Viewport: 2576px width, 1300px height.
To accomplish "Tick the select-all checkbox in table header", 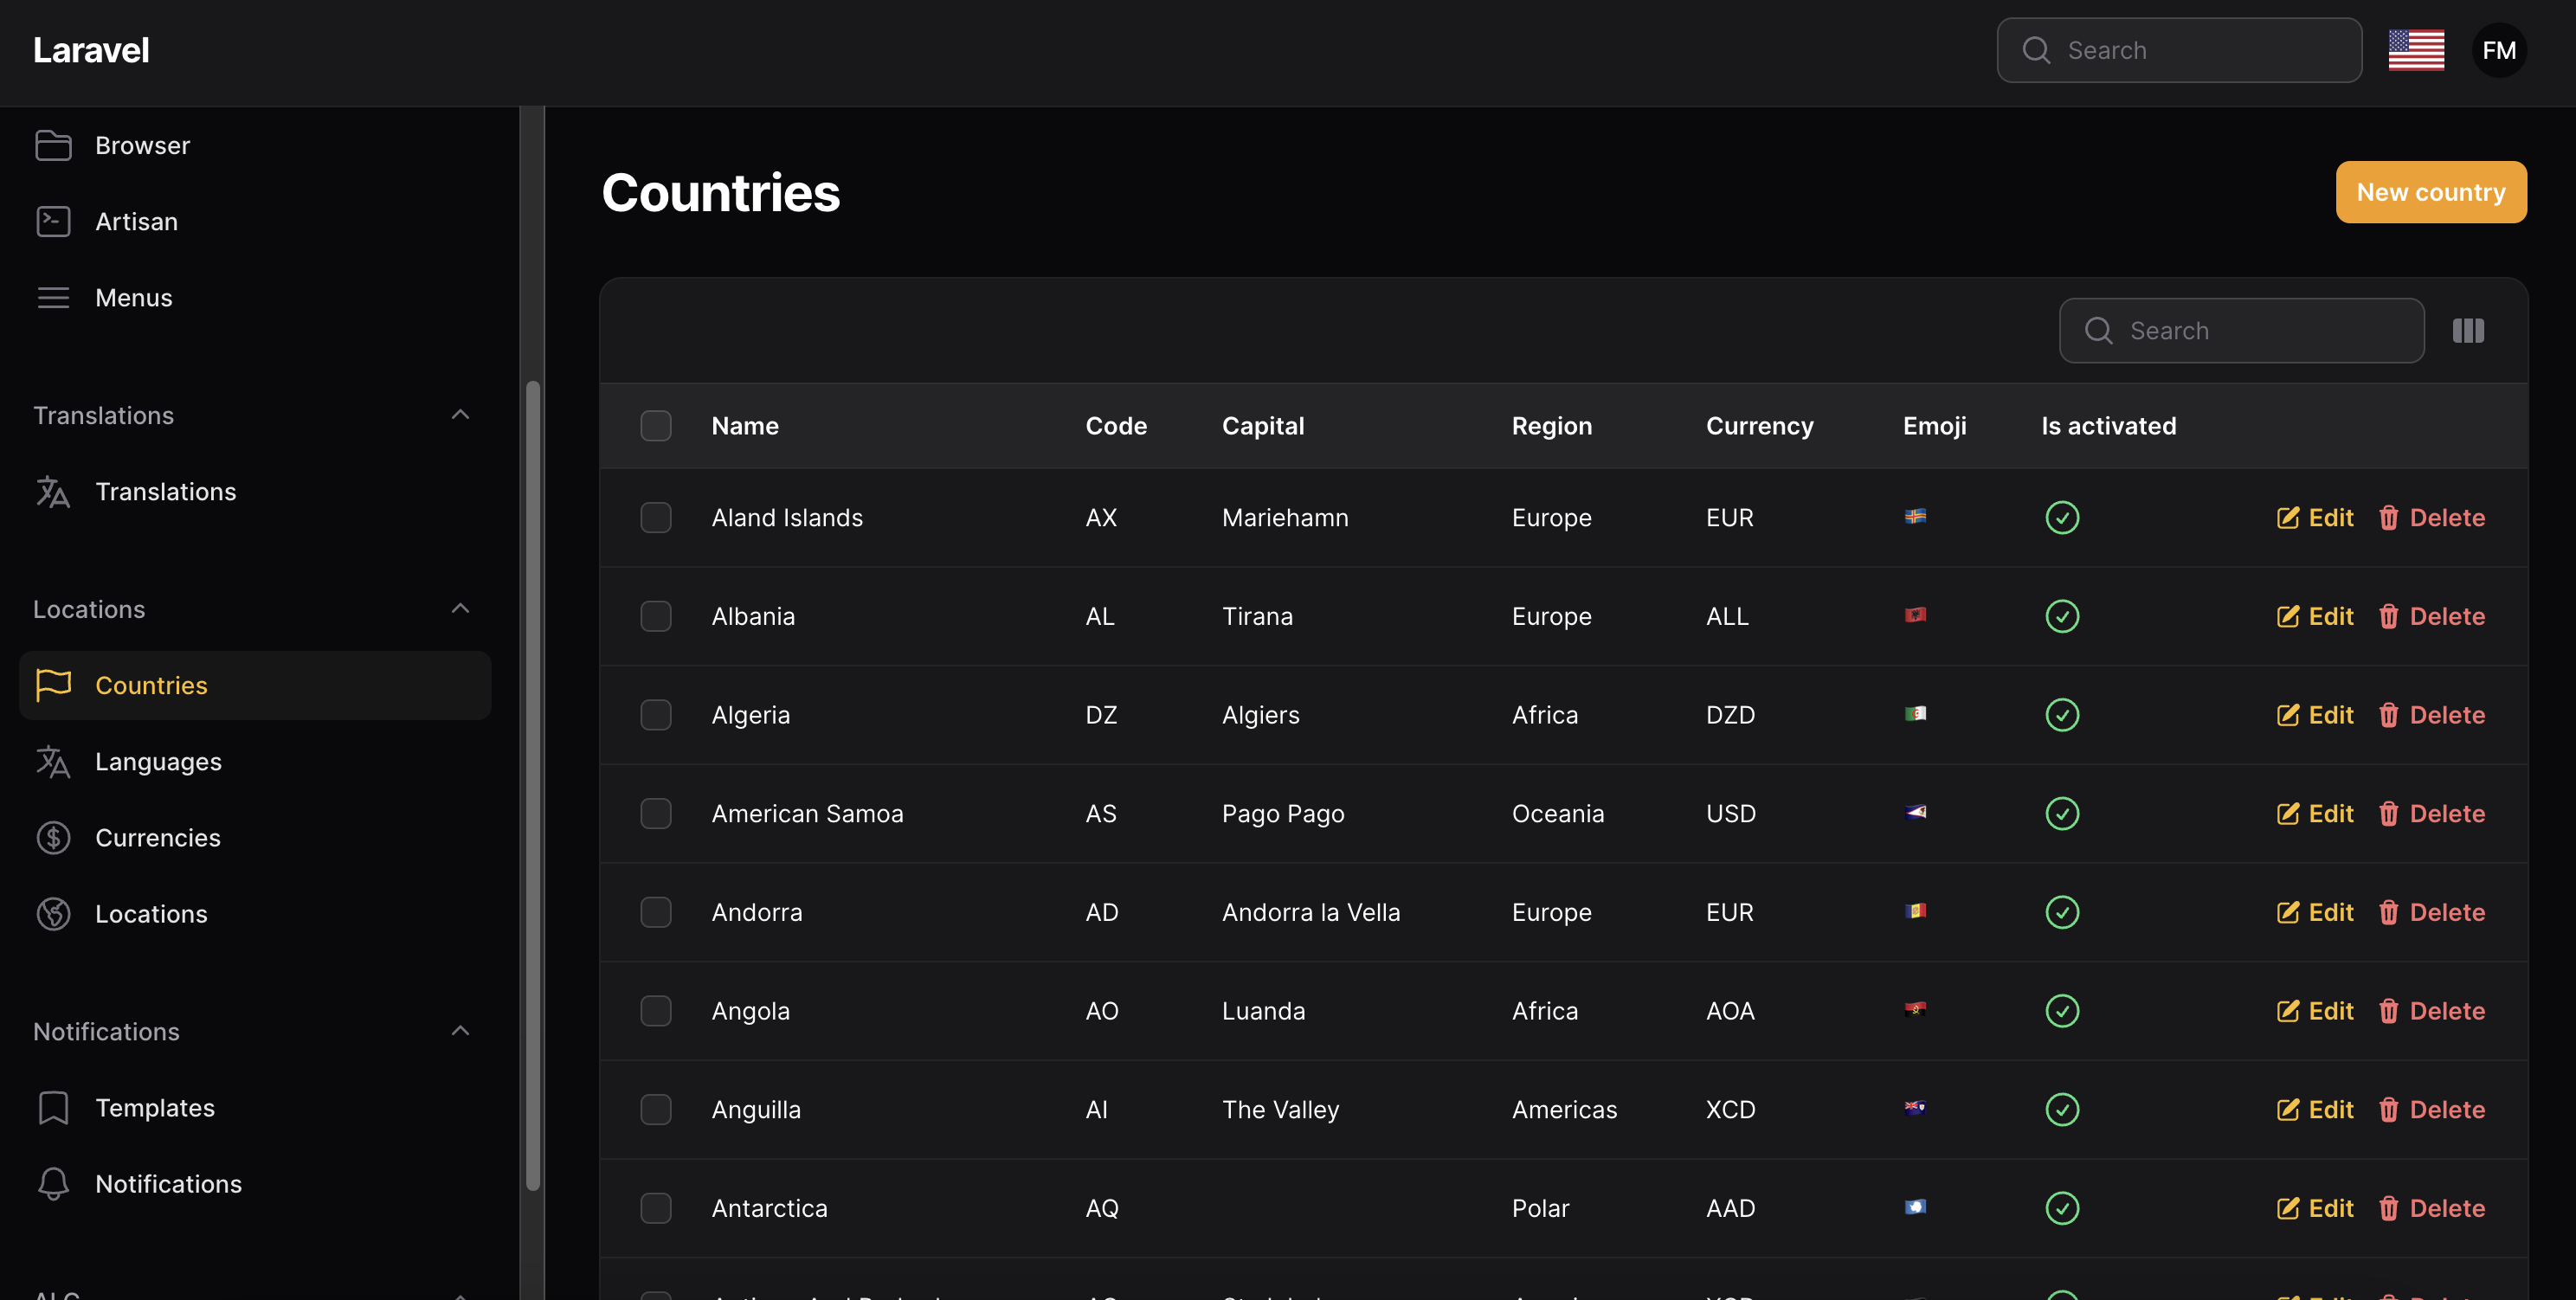I will pos(656,426).
